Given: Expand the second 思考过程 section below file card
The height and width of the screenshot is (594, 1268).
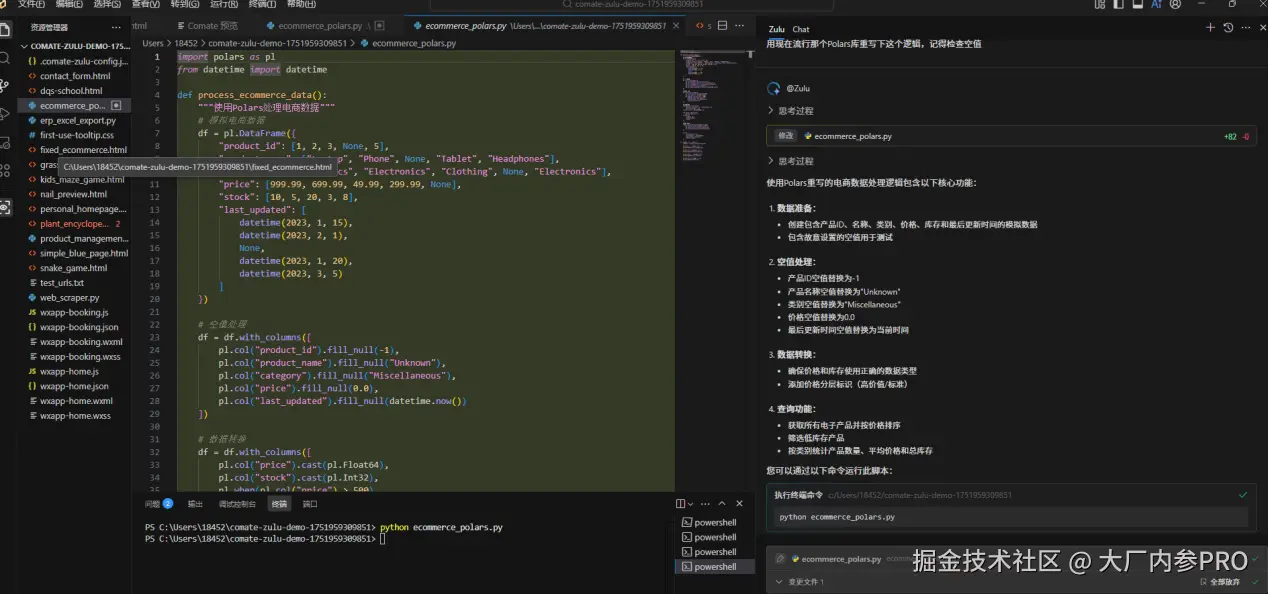Looking at the screenshot, I should [x=790, y=161].
